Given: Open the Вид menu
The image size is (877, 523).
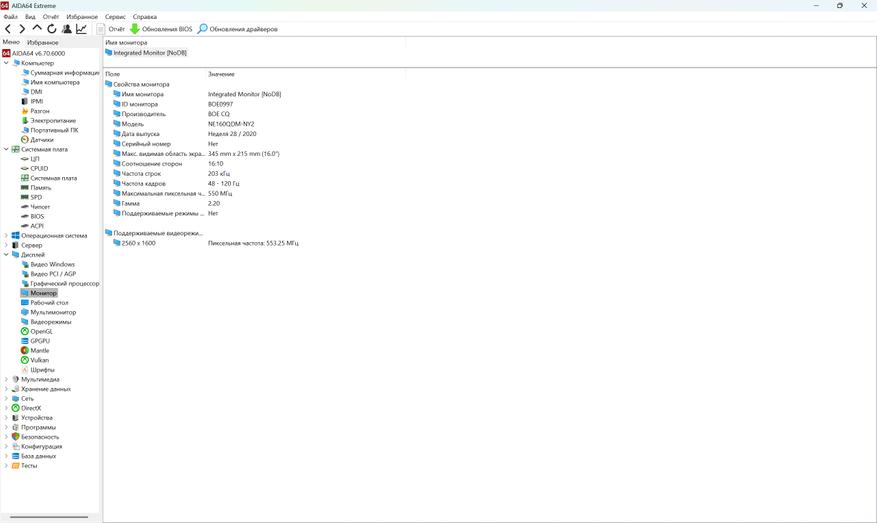Looking at the screenshot, I should coord(30,17).
